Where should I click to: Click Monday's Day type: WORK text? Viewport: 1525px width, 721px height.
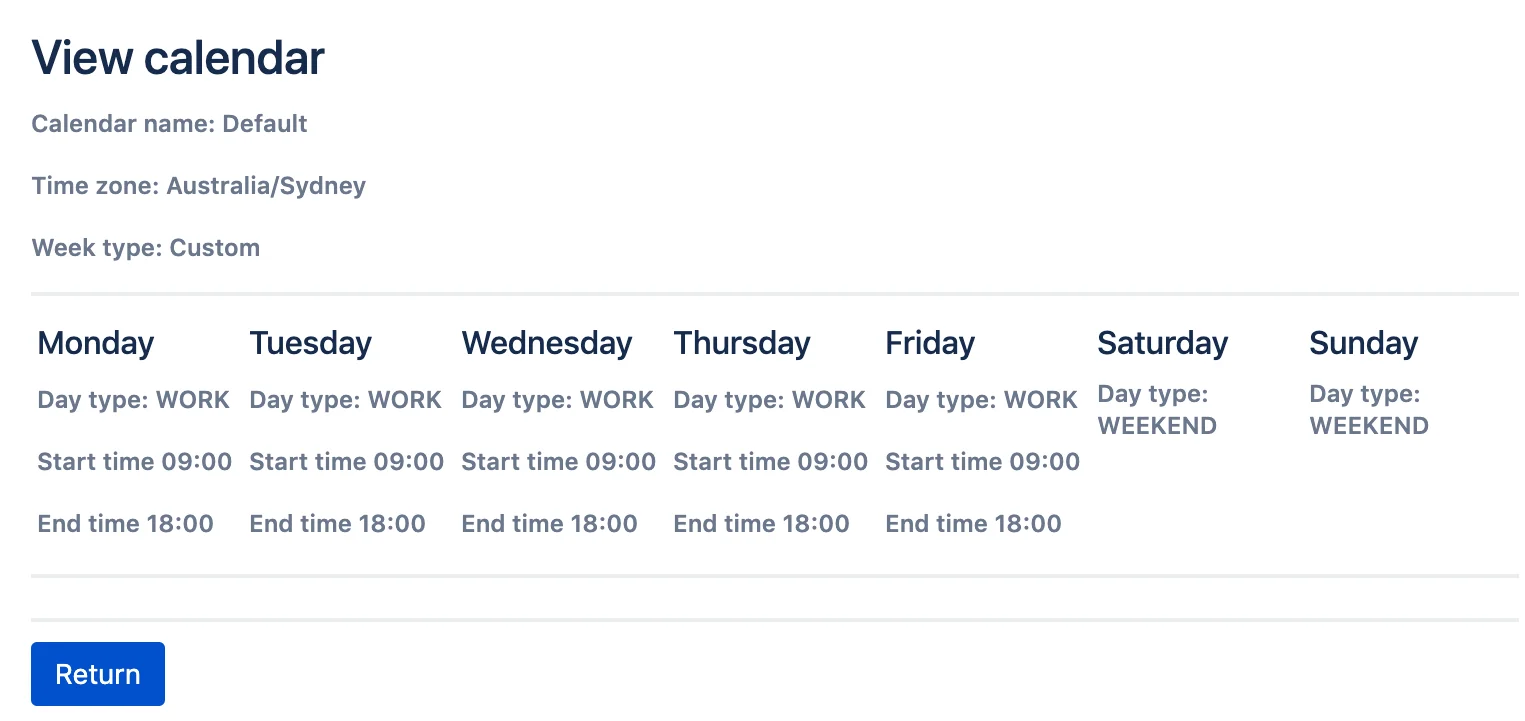[134, 400]
